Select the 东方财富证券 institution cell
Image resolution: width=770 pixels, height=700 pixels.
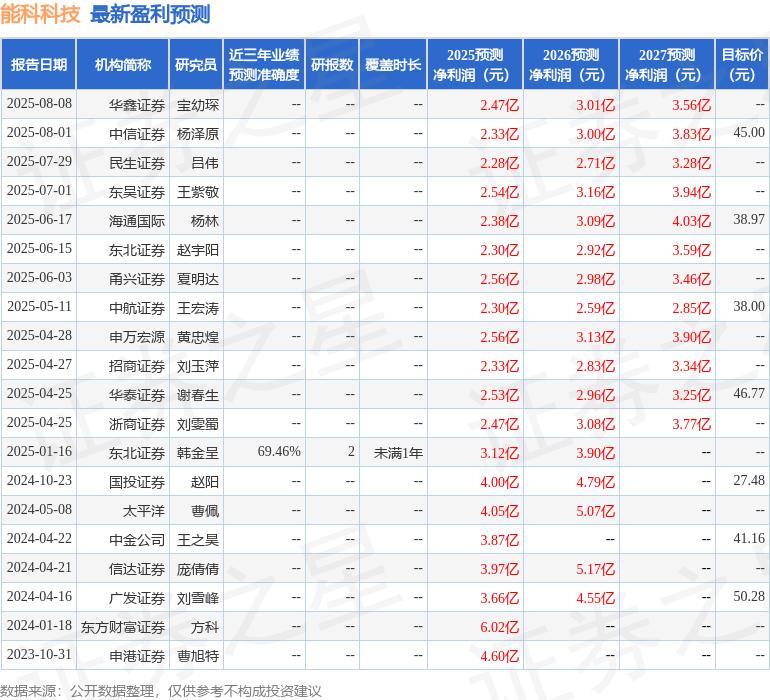click(x=123, y=627)
